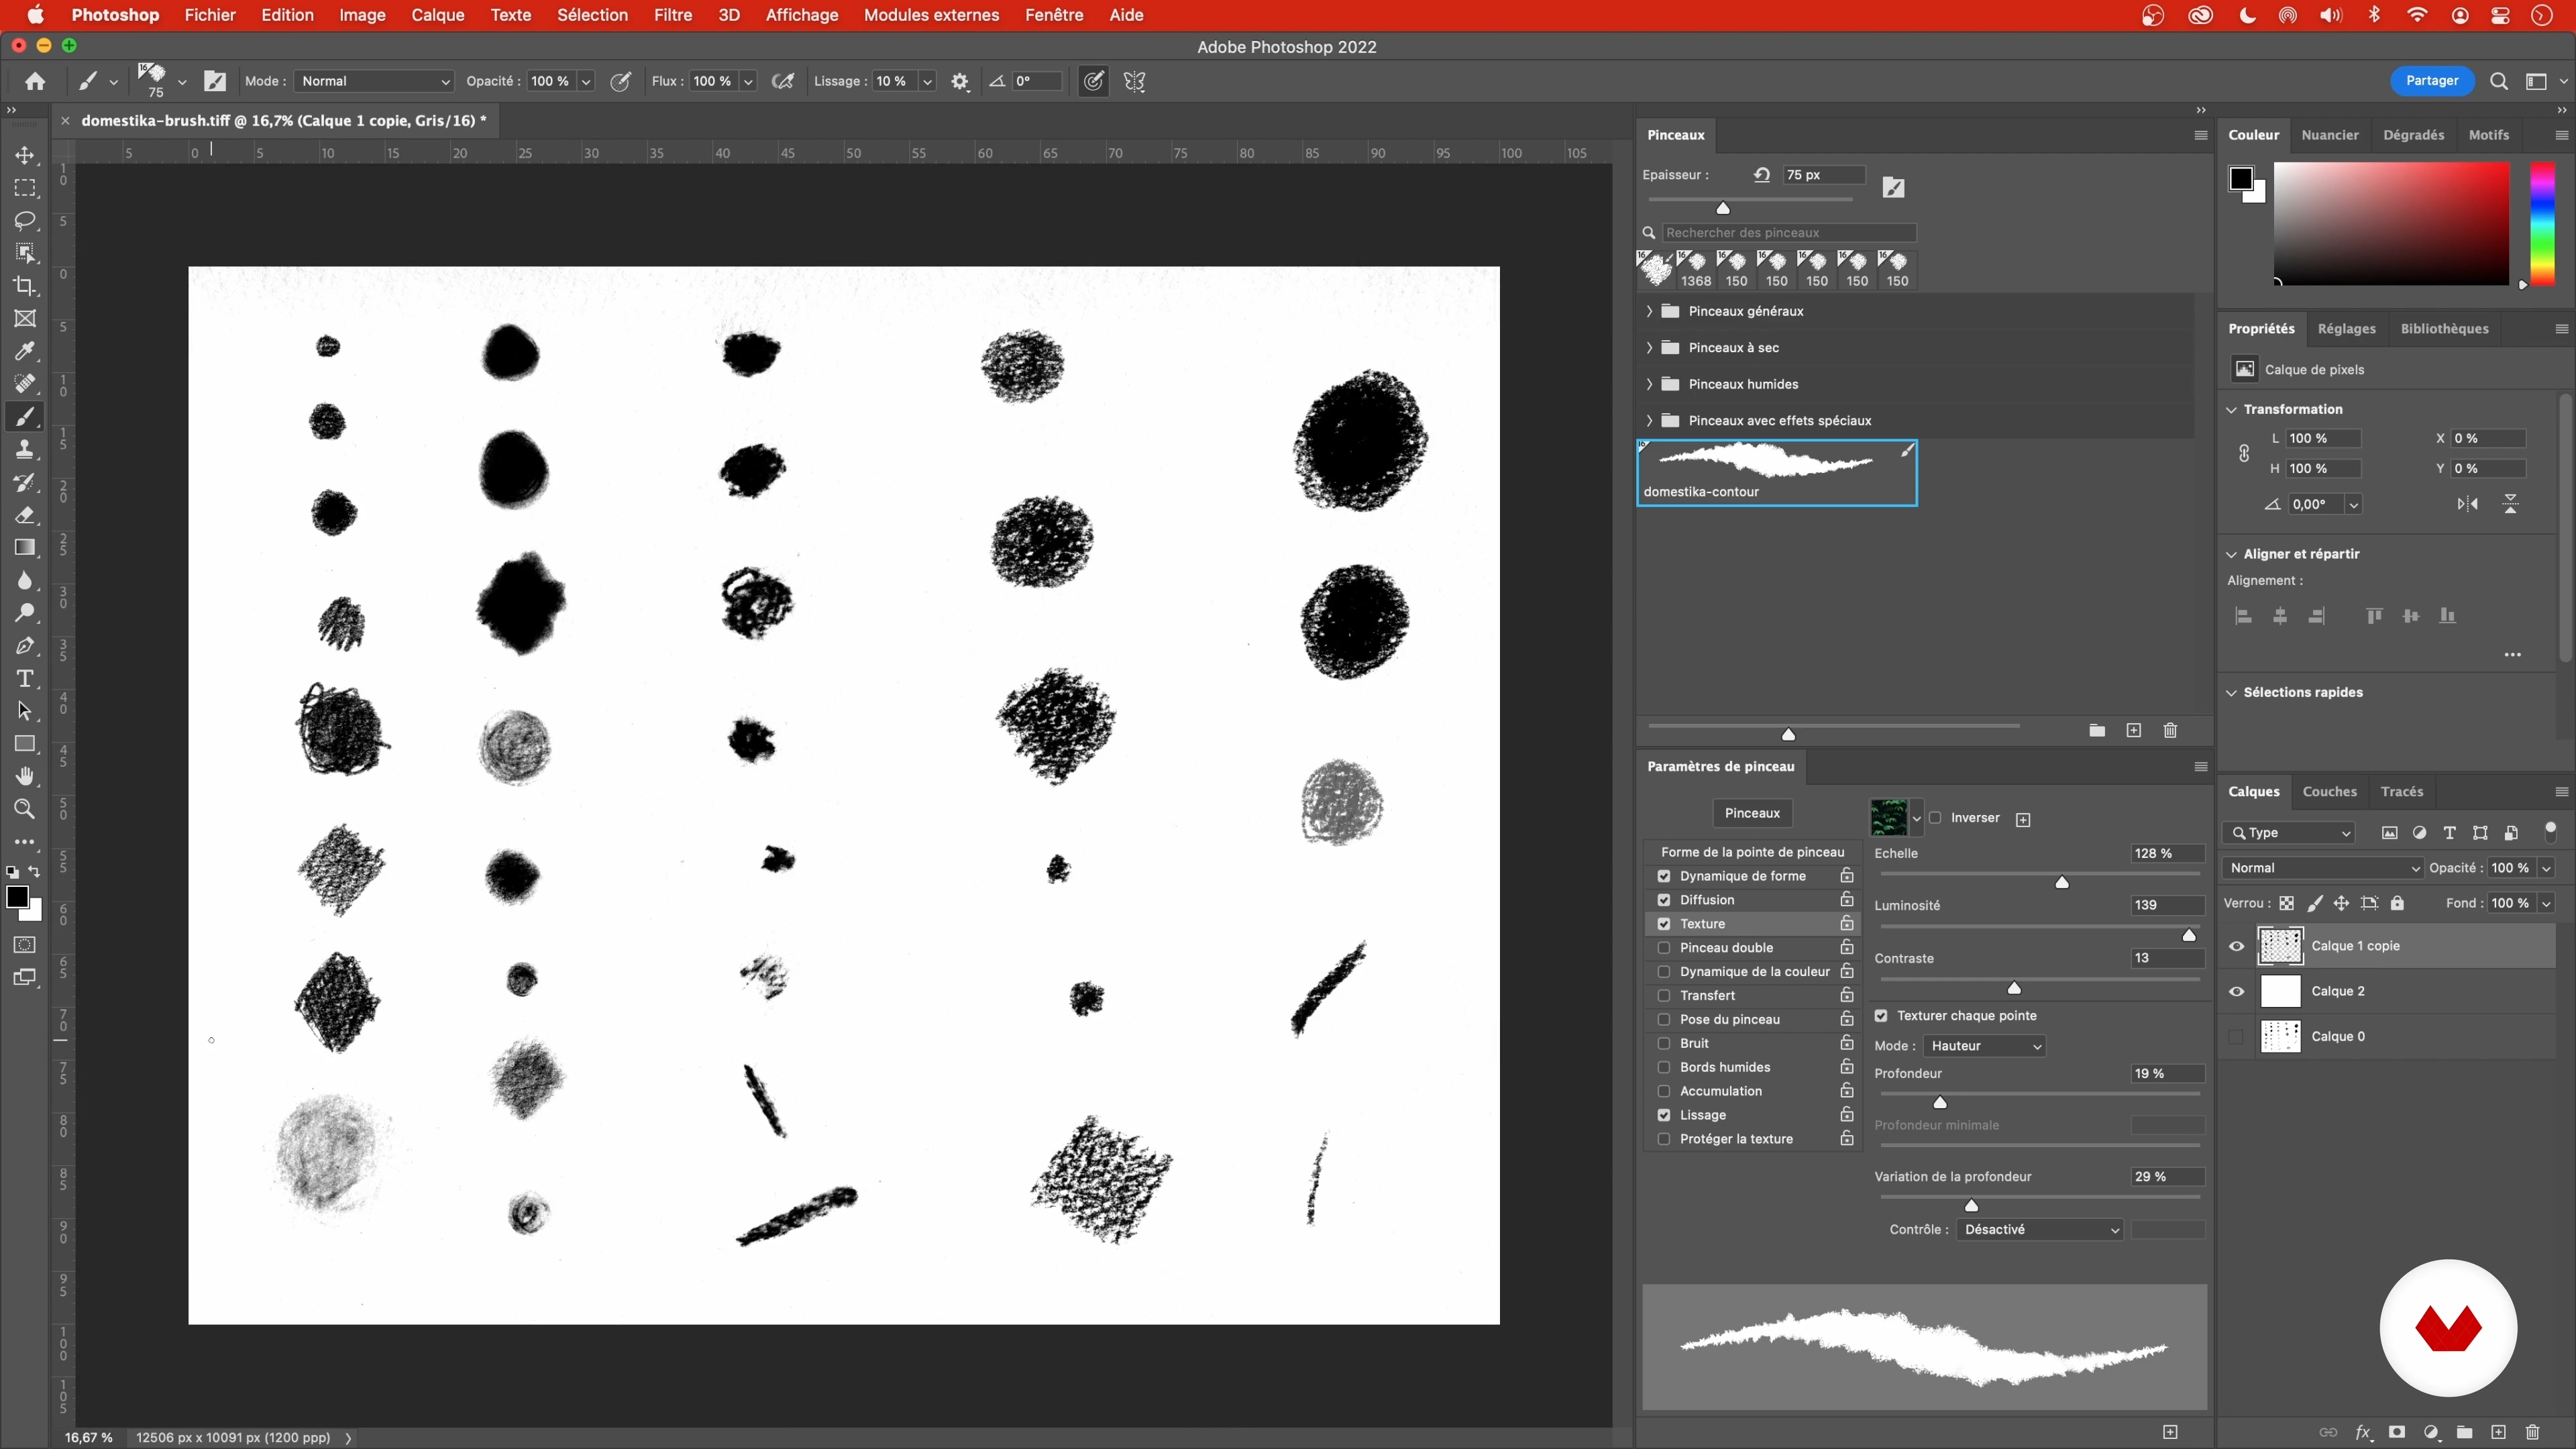Uncheck Diffusion option
The image size is (2576, 1449).
point(1664,900)
